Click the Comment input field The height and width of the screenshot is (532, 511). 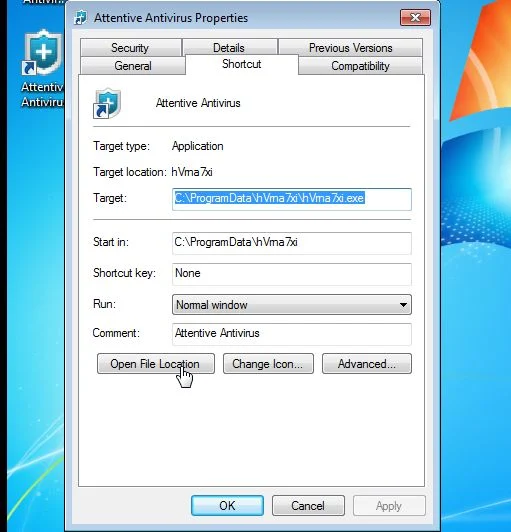tap(292, 334)
